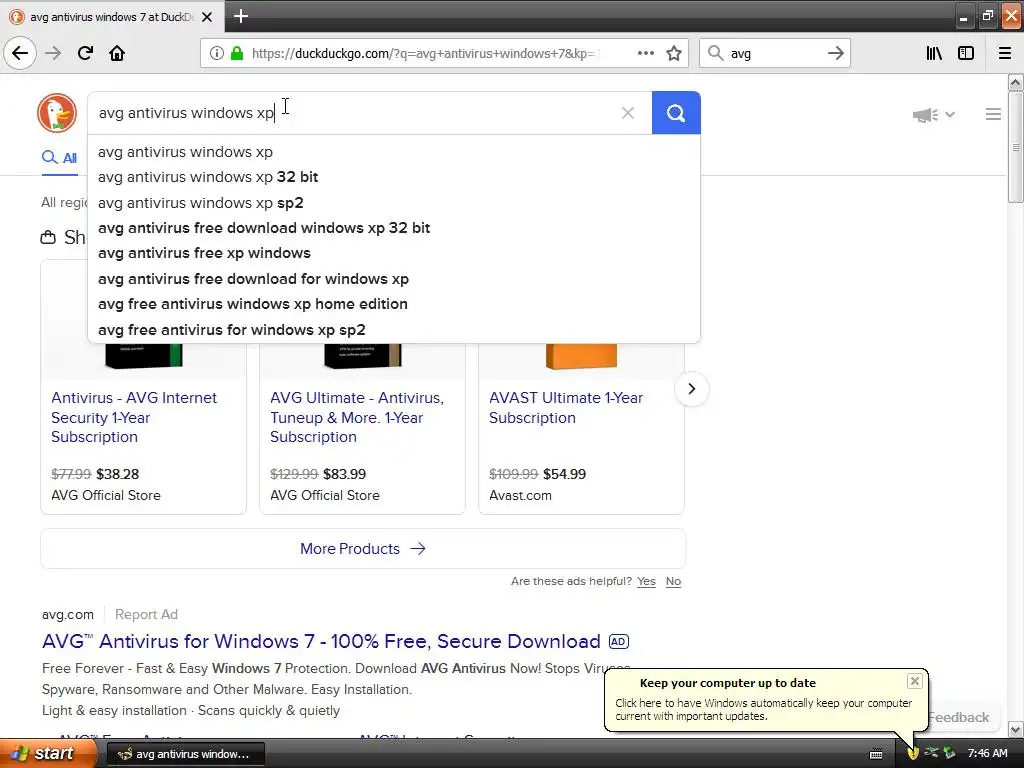Open AVAST Ultimate 1-Year Subscription link
1024x768 pixels.
tap(566, 408)
